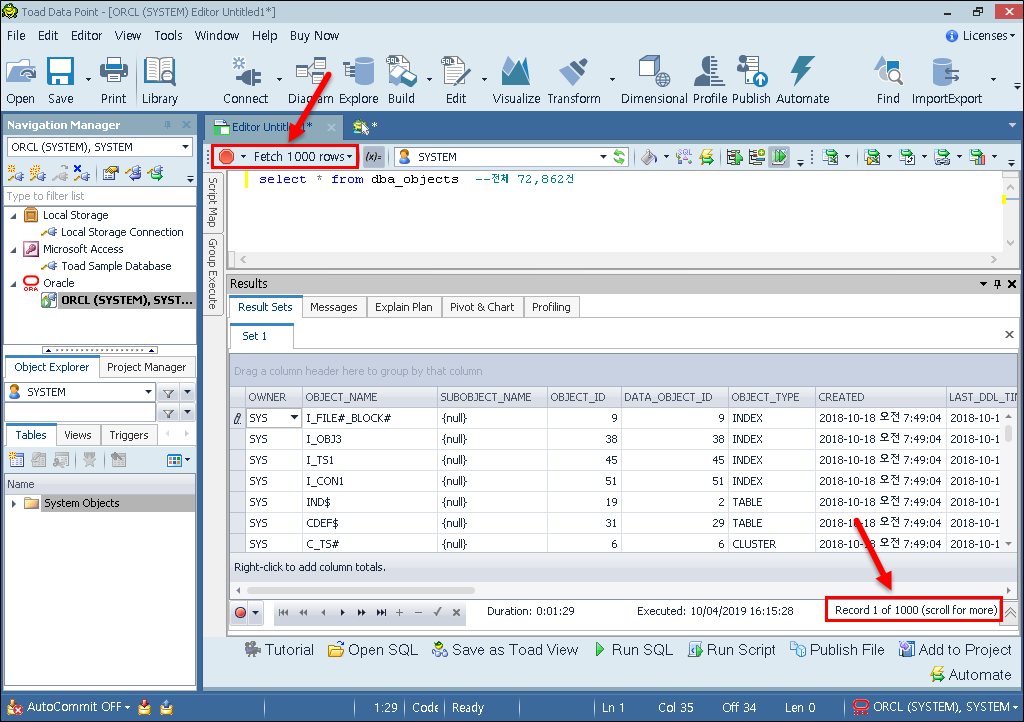Click the Visualize toolbar icon
This screenshot has height=722, width=1024.
pos(516,79)
